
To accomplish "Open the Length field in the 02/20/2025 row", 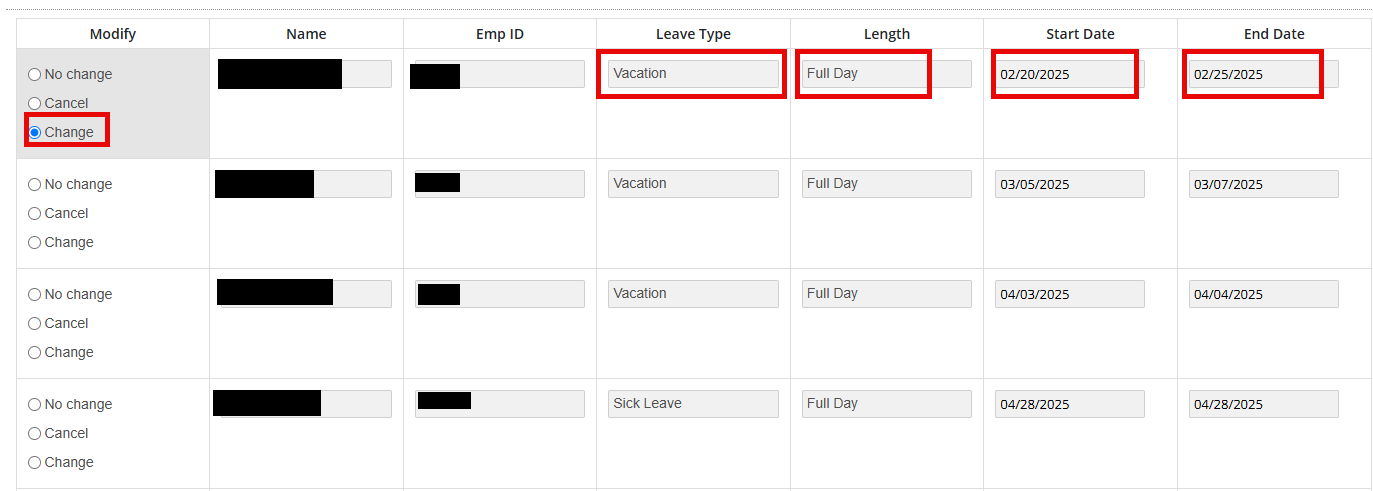I will (886, 74).
